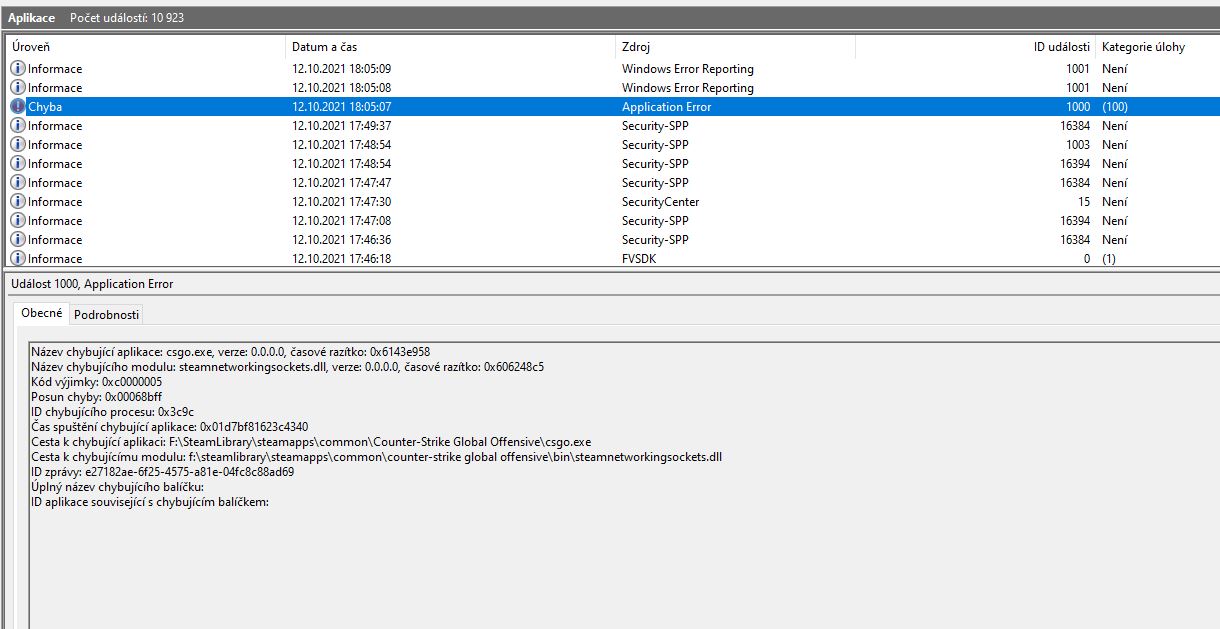This screenshot has width=1220, height=629.
Task: Open the Podrobnosti tab
Action: click(107, 315)
